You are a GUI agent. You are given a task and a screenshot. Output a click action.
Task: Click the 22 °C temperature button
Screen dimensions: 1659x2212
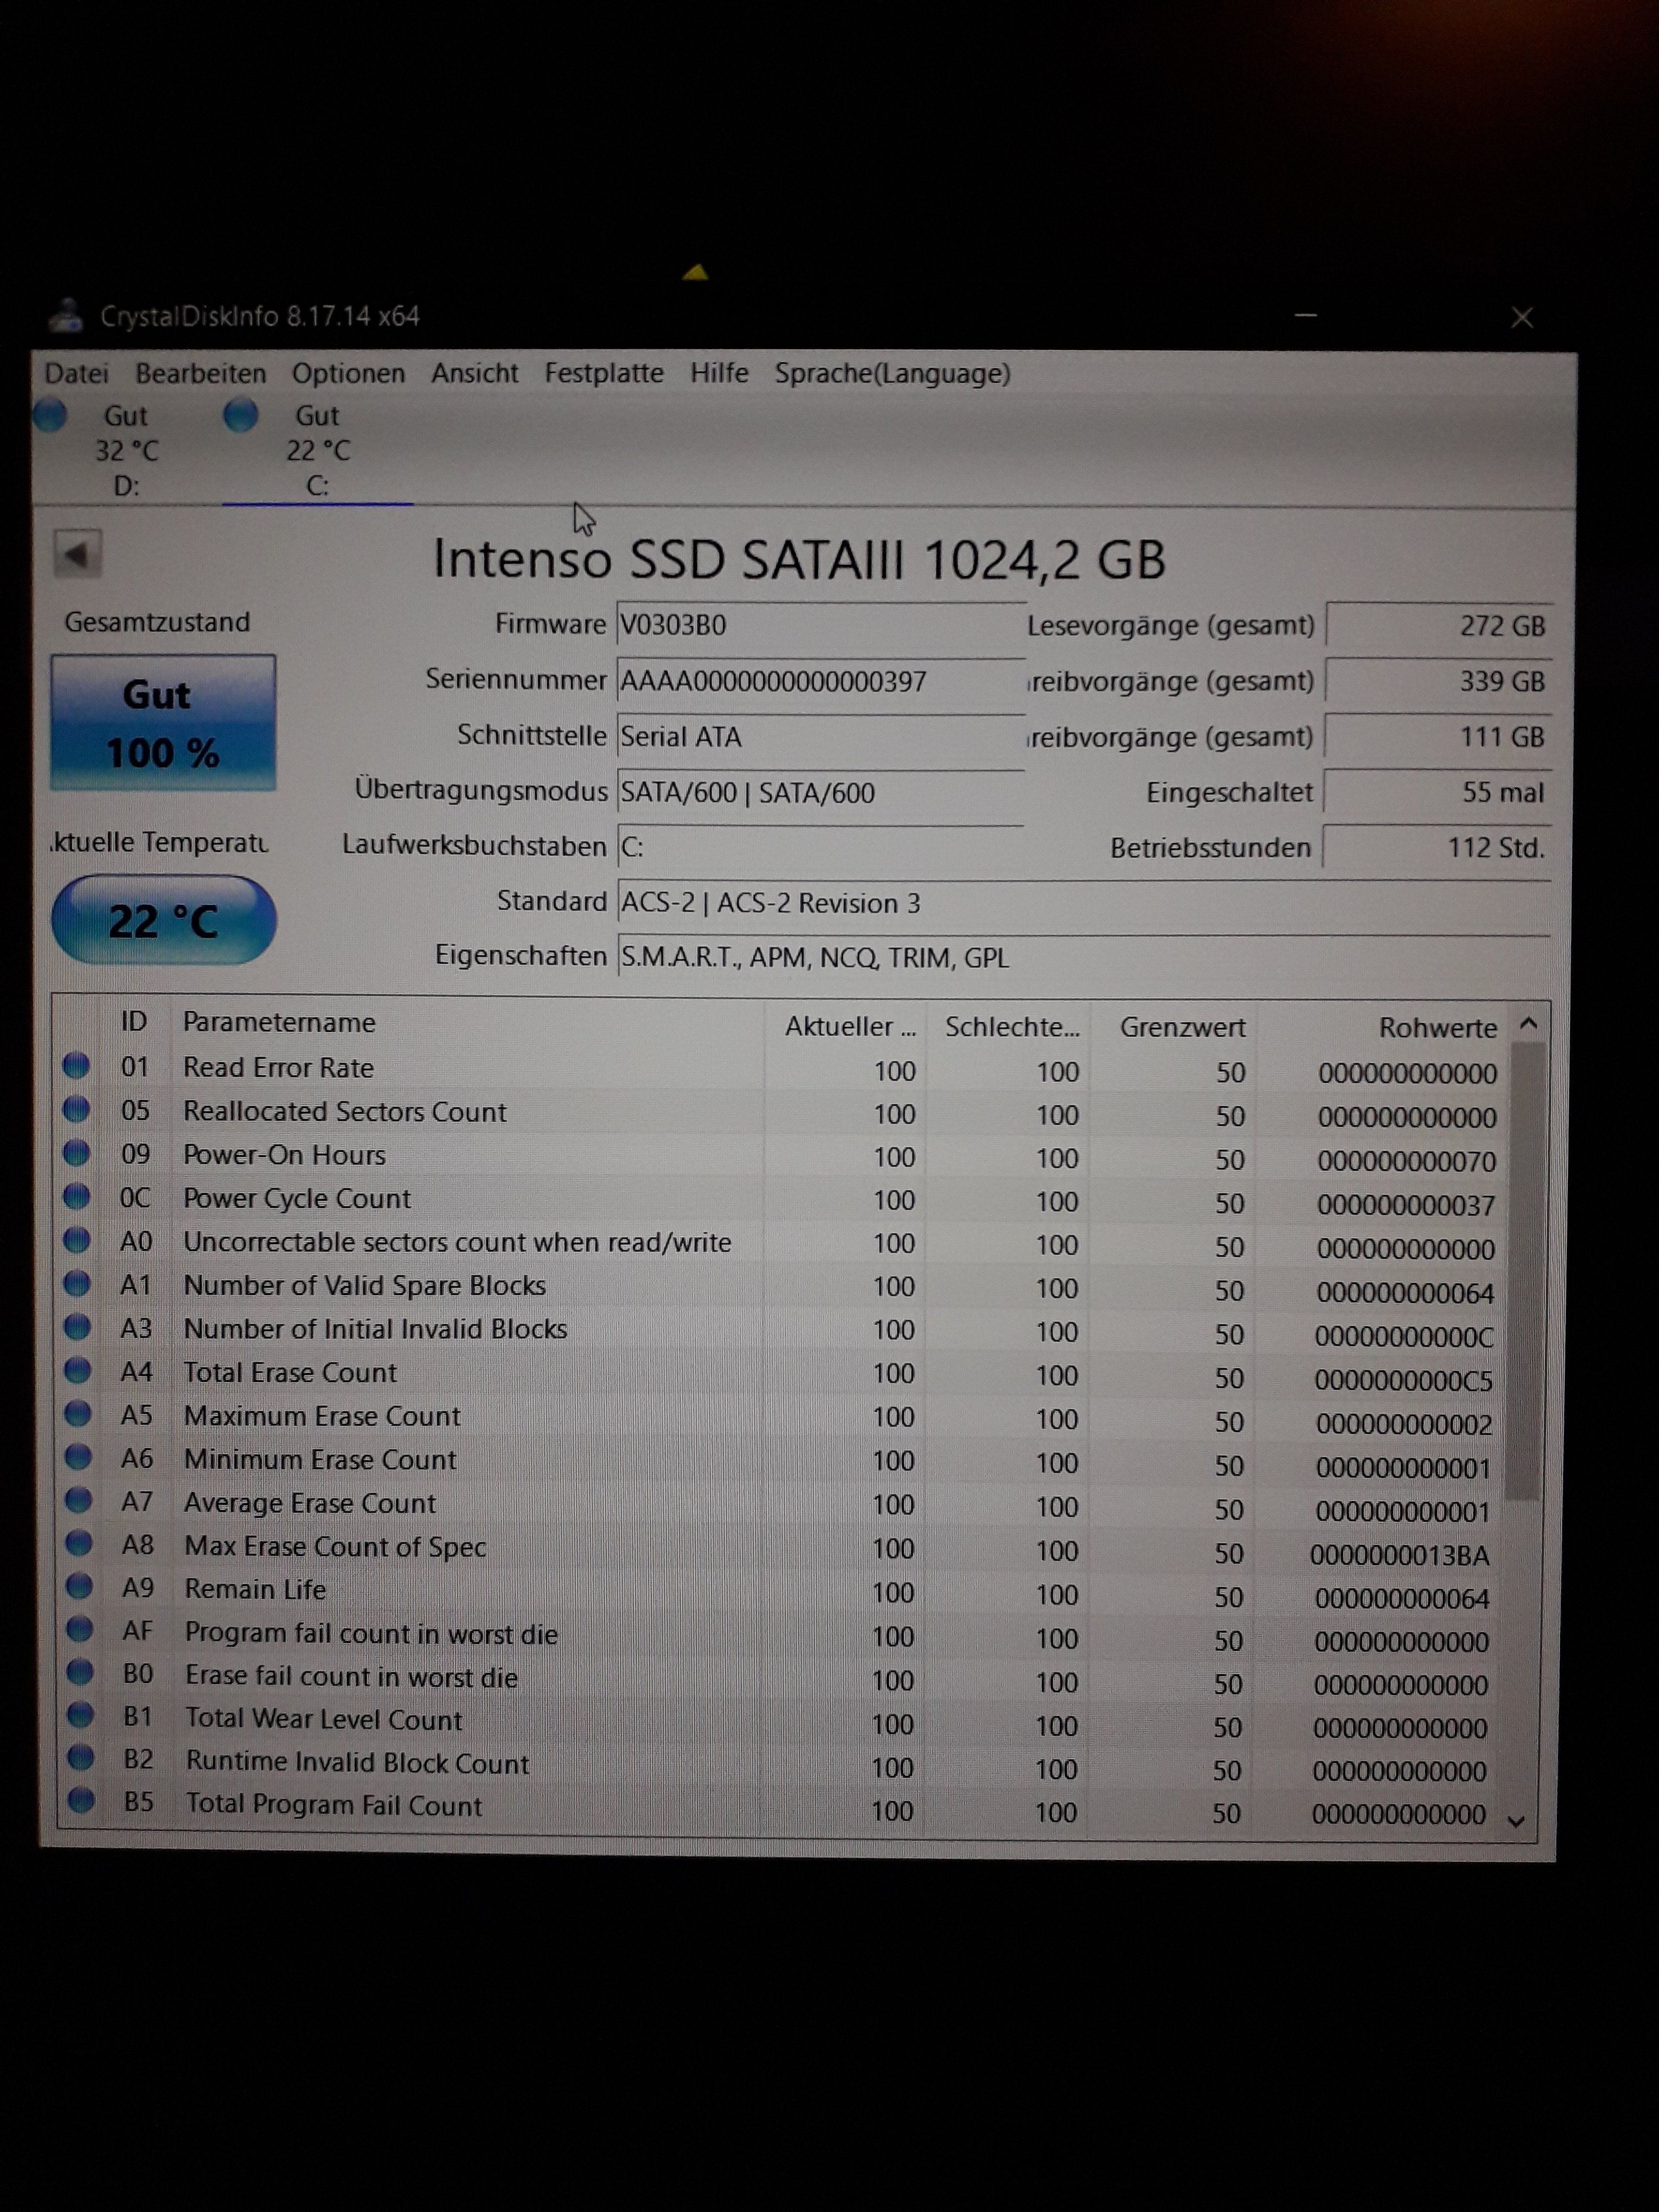(x=163, y=920)
